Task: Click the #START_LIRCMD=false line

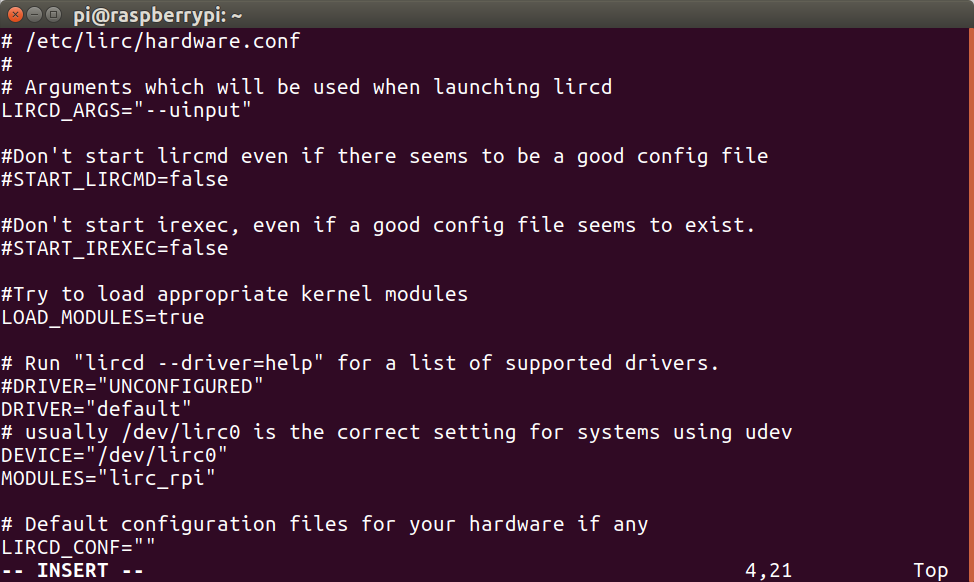Action: [114, 179]
